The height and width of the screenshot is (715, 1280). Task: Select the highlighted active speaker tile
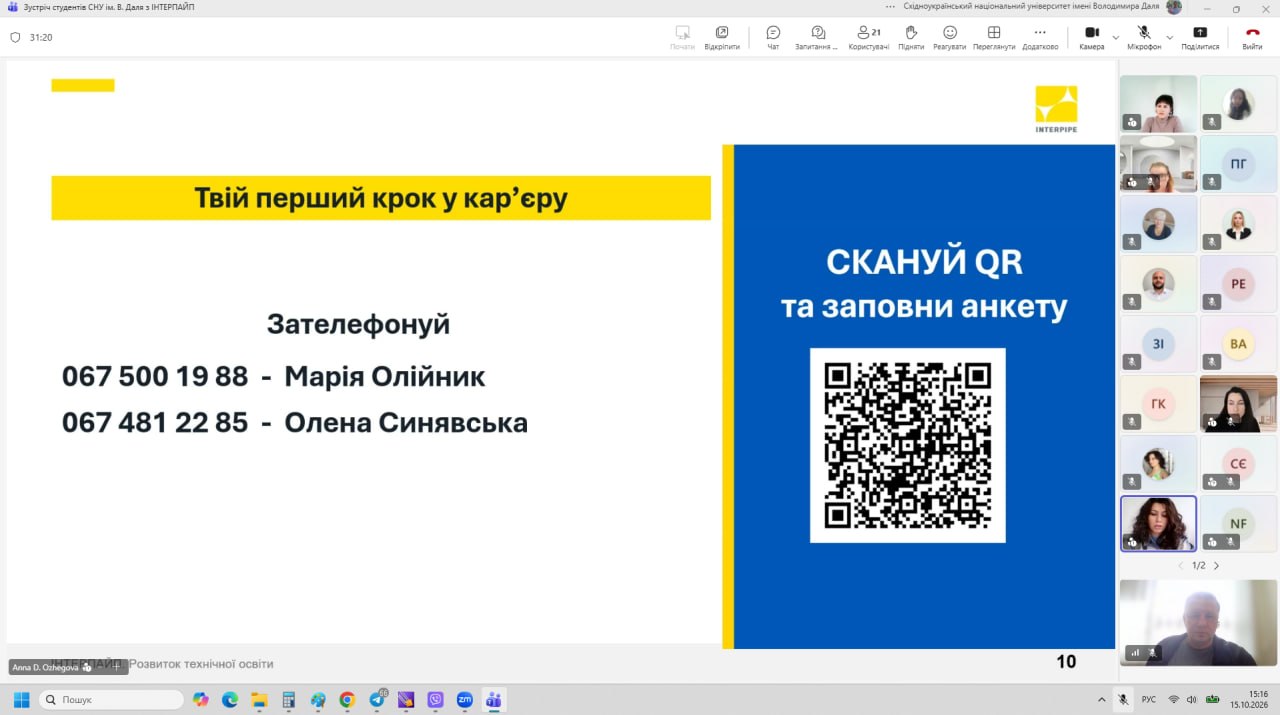[x=1158, y=523]
